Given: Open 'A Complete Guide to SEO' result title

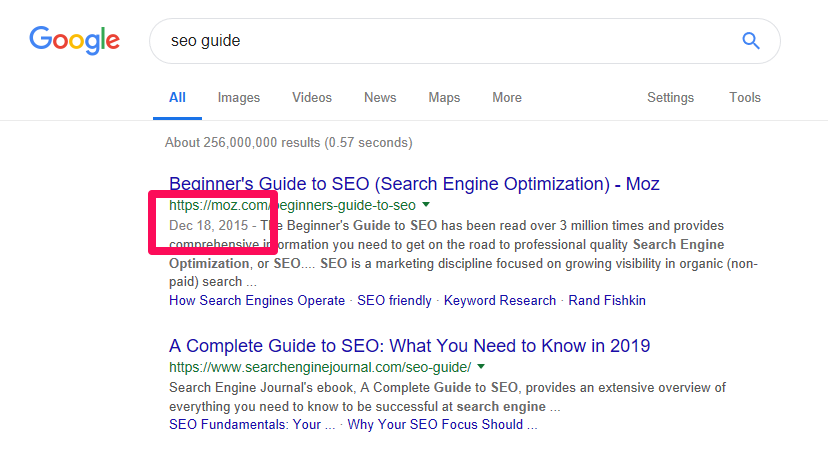Looking at the screenshot, I should coord(410,346).
